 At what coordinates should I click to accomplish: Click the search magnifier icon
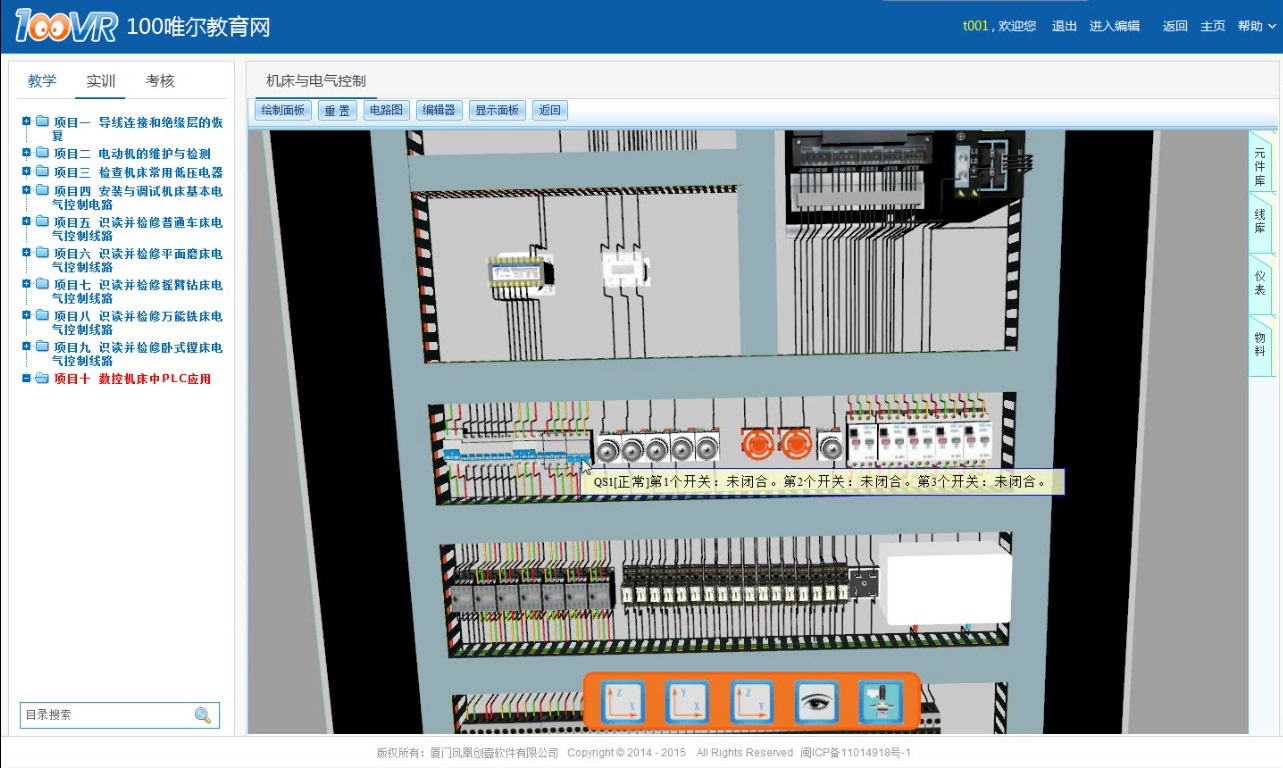coord(203,715)
